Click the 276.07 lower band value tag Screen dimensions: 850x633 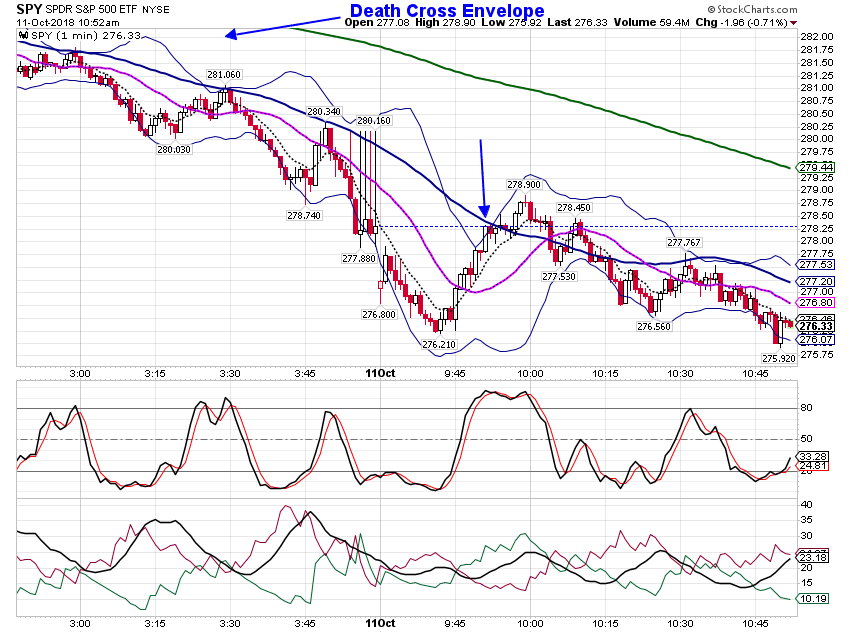[x=815, y=339]
